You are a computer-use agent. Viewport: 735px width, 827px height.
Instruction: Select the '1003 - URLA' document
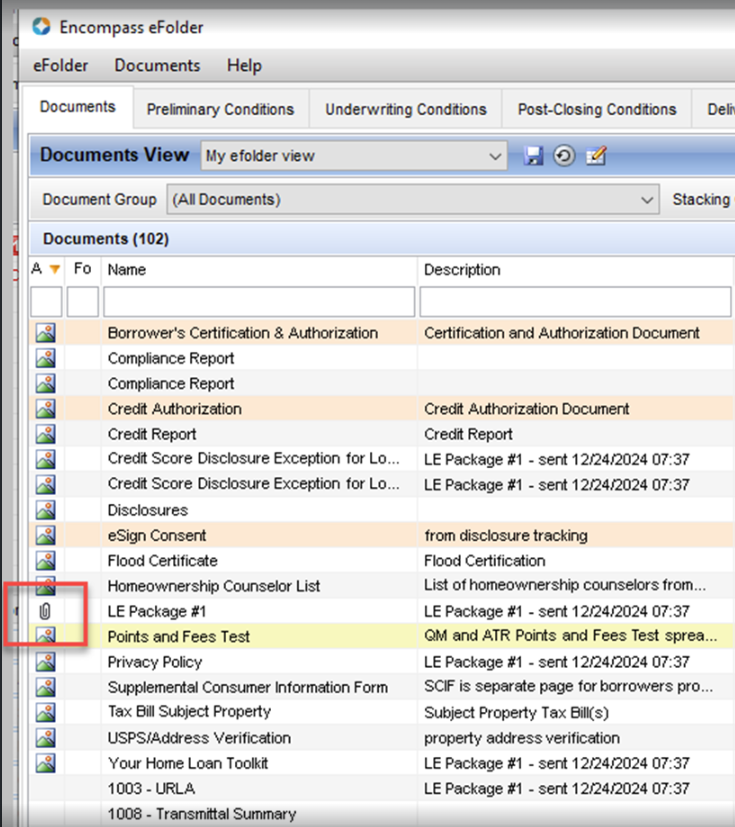151,788
